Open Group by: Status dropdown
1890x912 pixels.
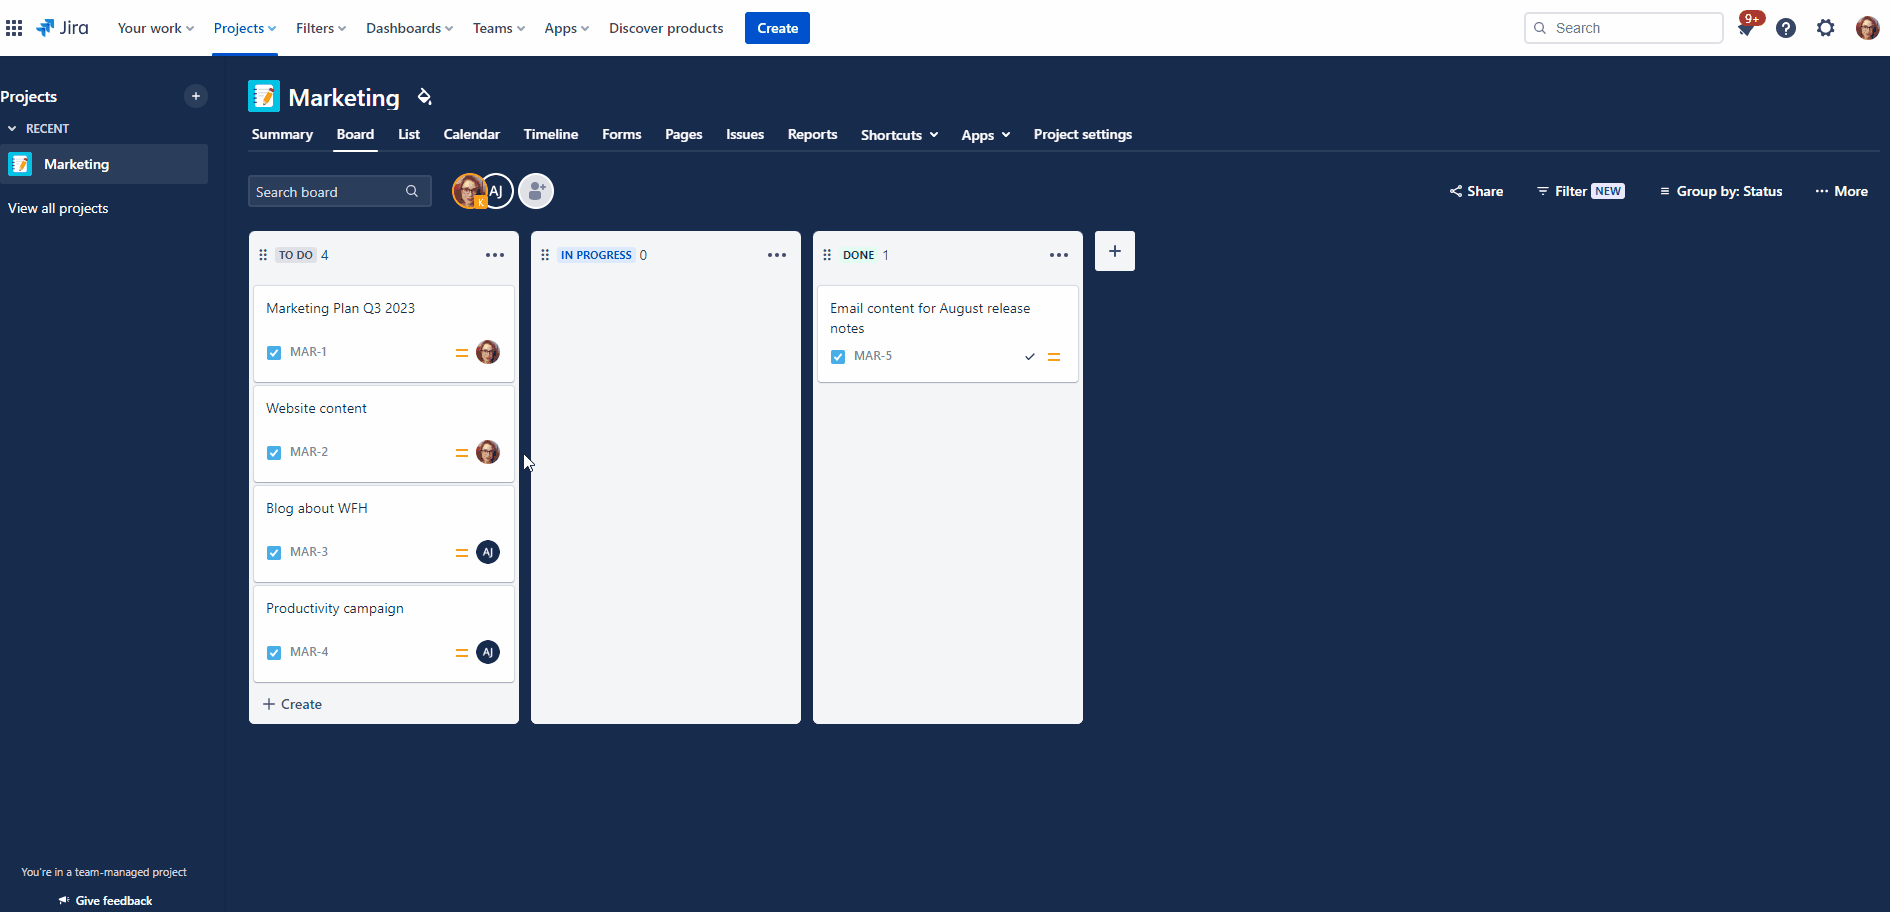(1721, 191)
